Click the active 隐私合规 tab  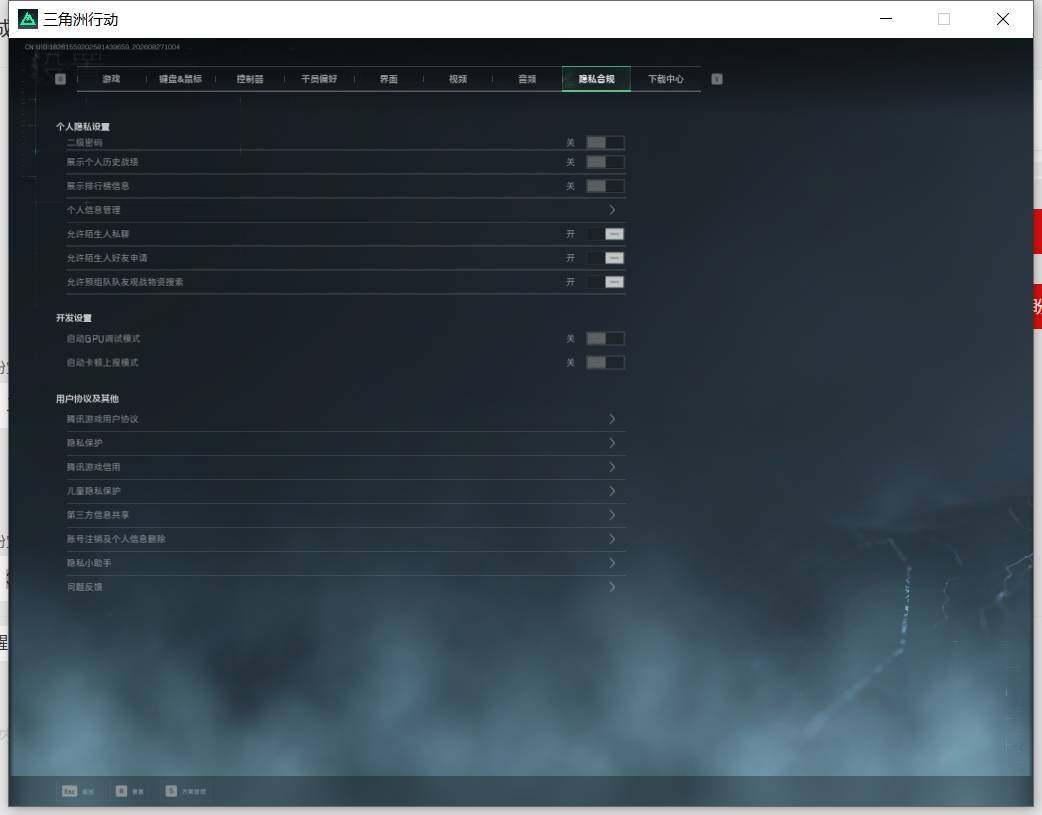click(596, 79)
